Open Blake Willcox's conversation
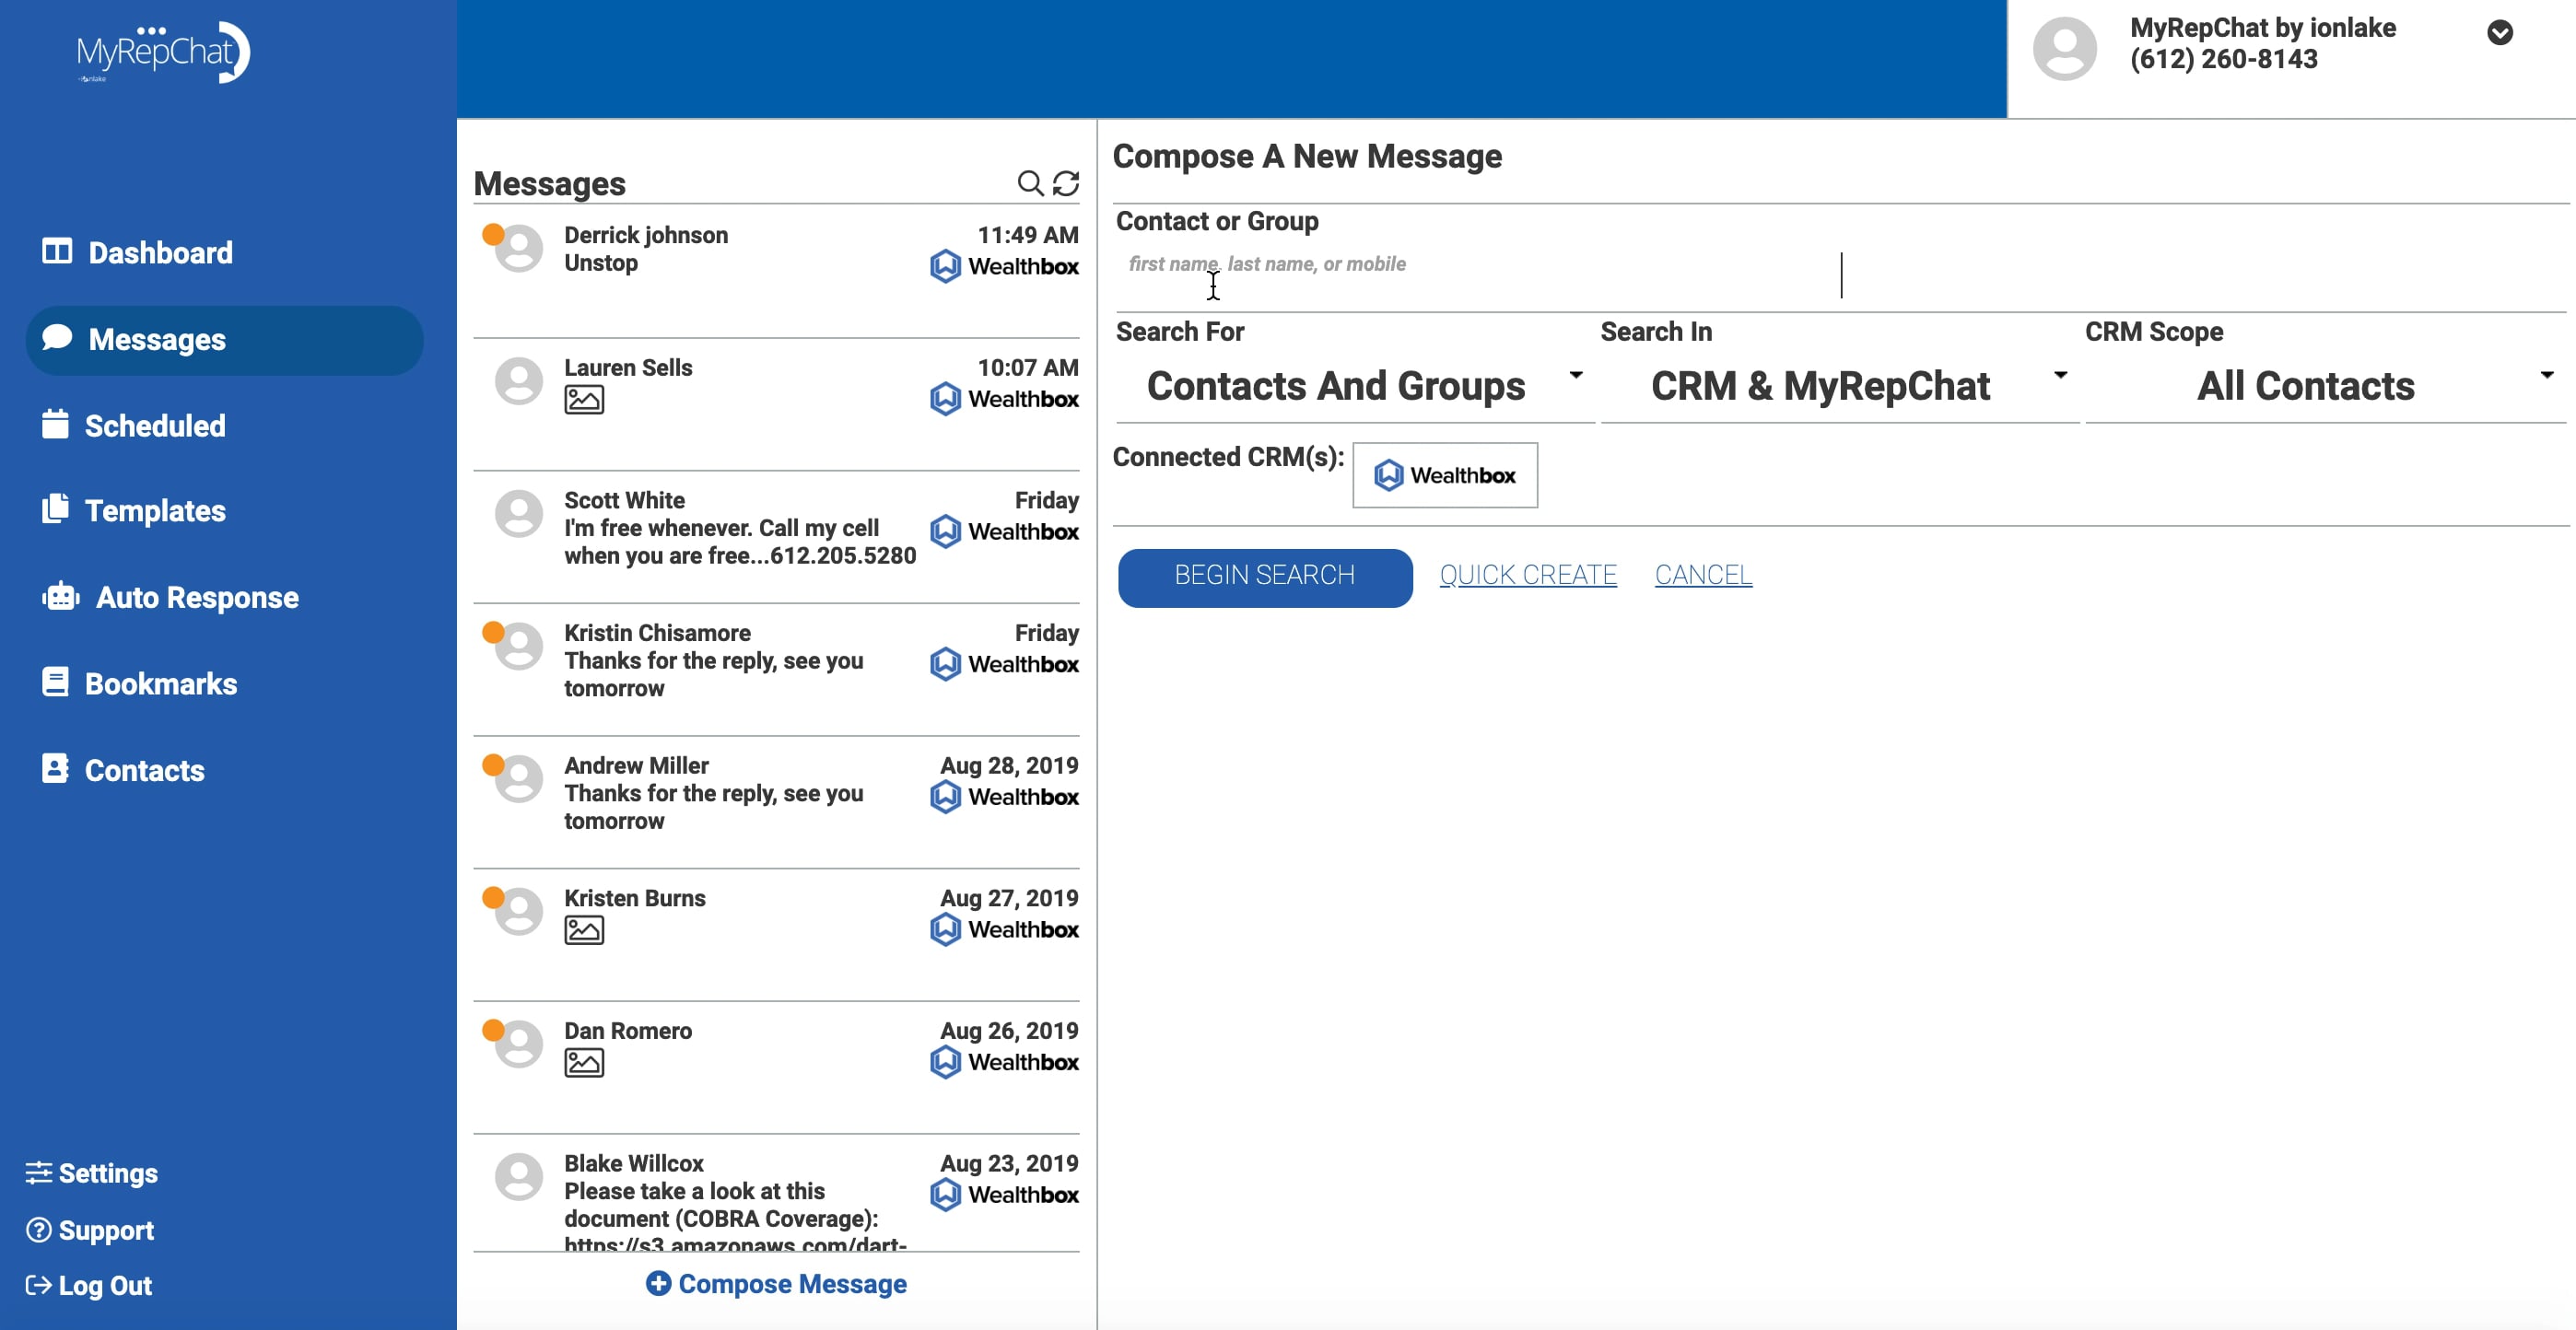 coord(776,1193)
